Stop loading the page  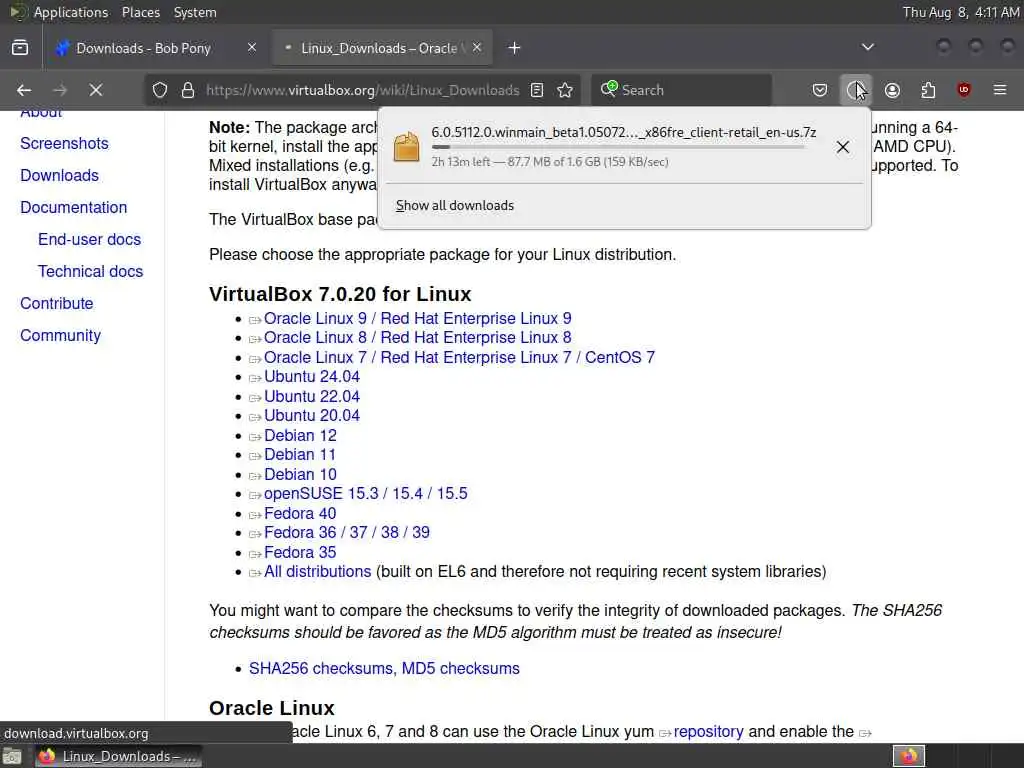click(x=96, y=90)
